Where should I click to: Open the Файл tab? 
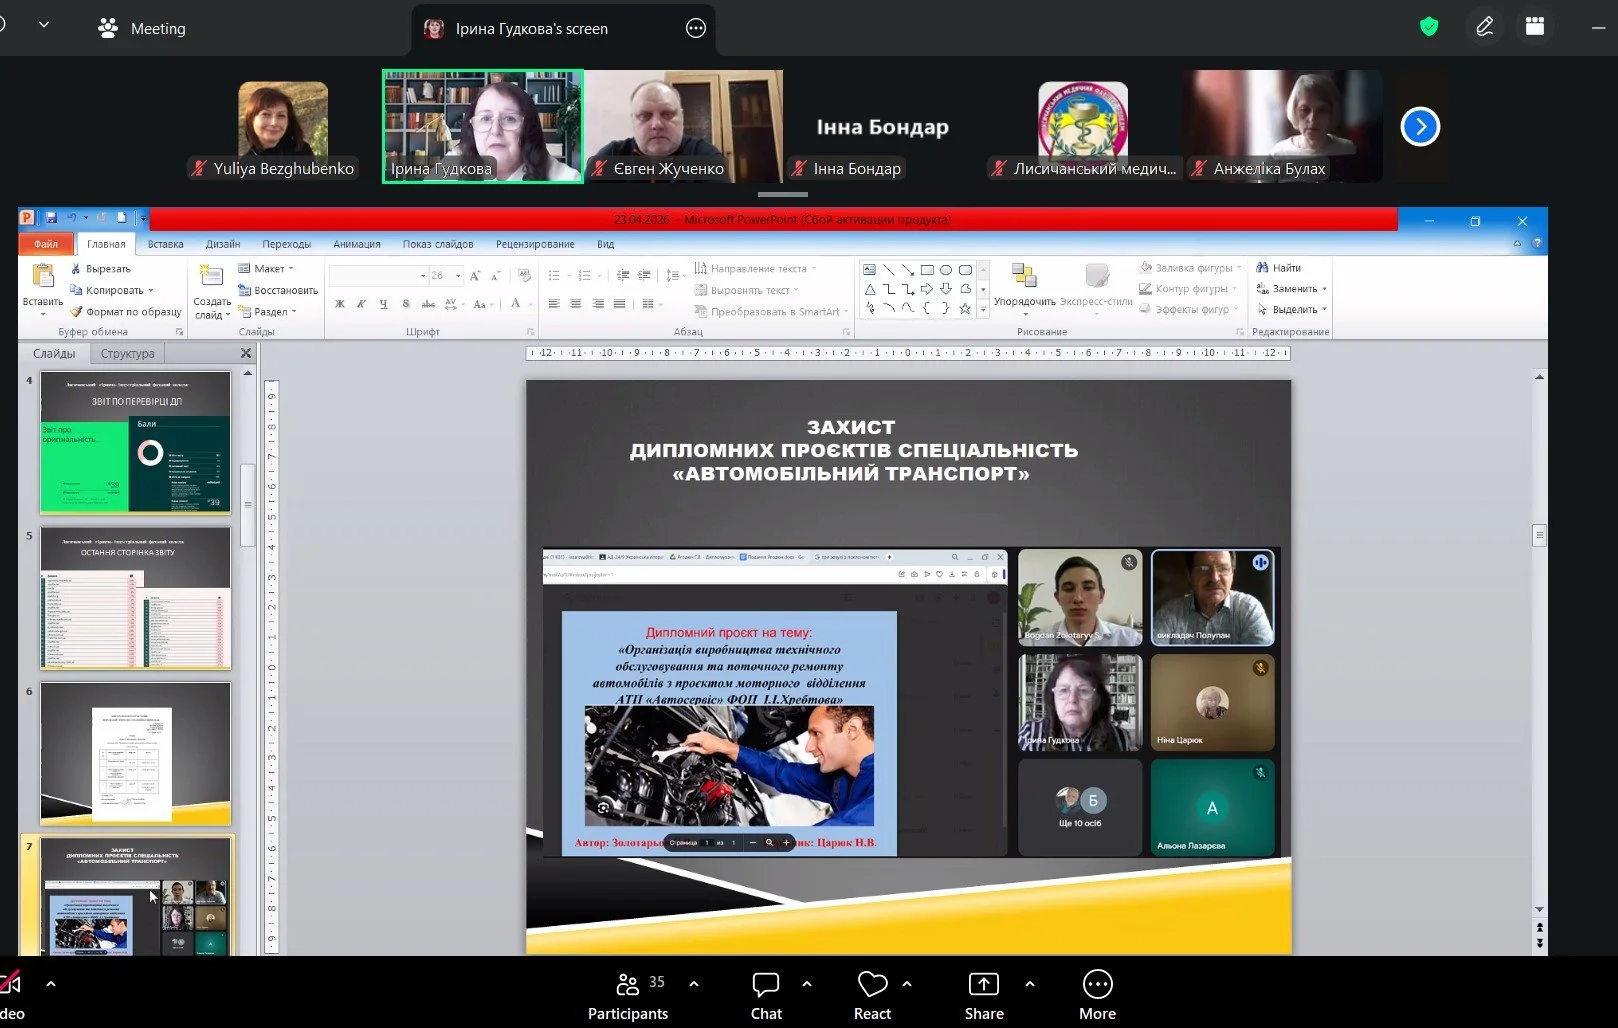click(x=46, y=244)
